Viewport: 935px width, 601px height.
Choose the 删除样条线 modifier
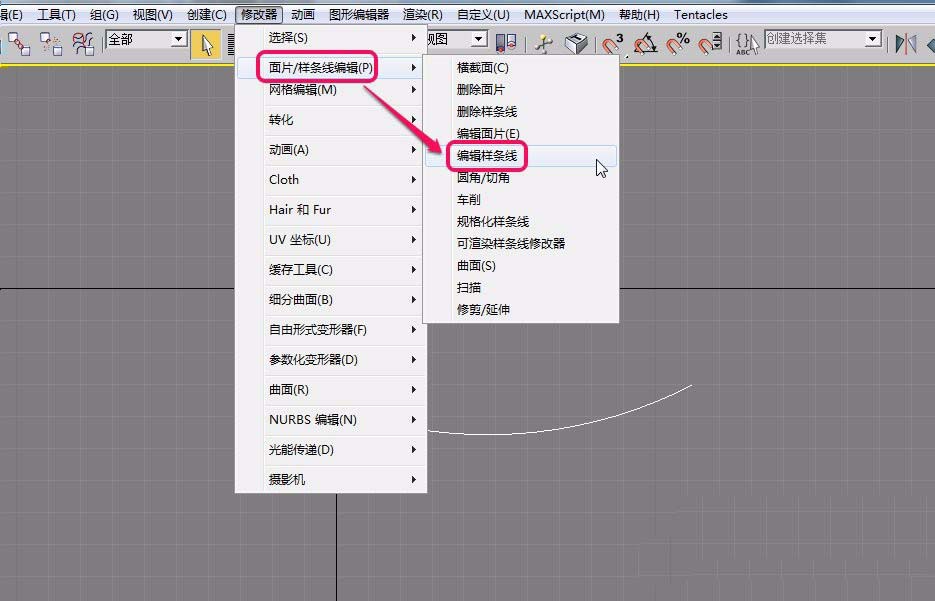coord(521,111)
